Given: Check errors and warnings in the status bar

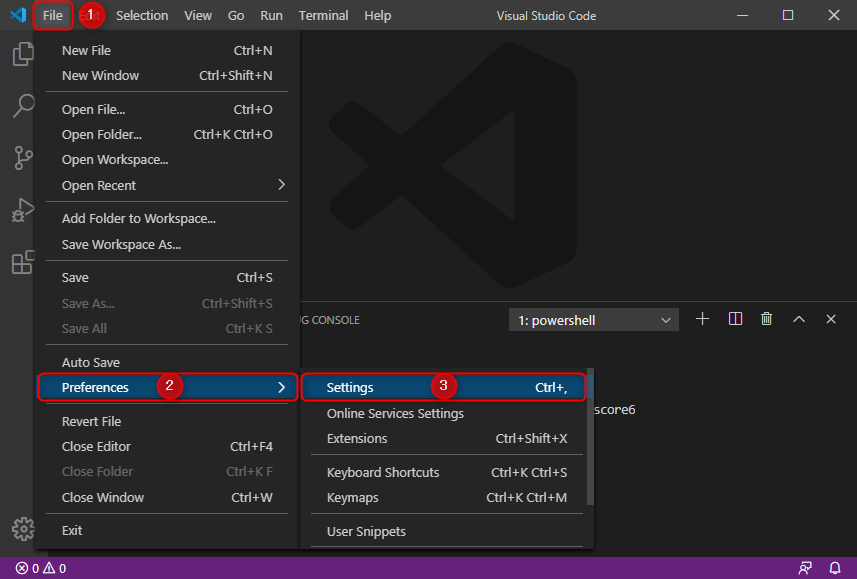Looking at the screenshot, I should tap(30, 568).
